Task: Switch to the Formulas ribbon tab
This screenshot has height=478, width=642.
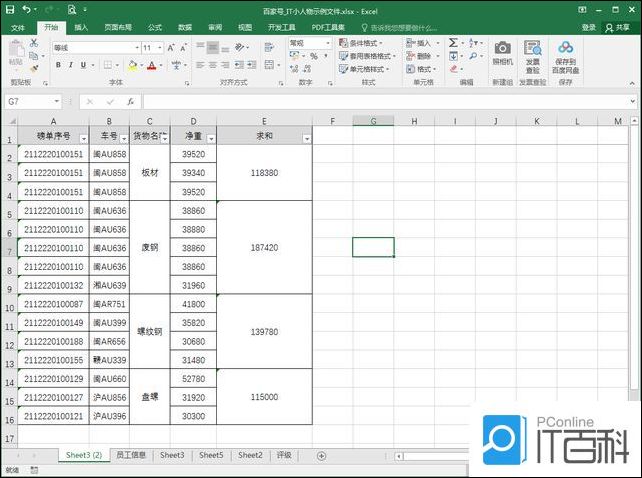Action: tap(155, 27)
